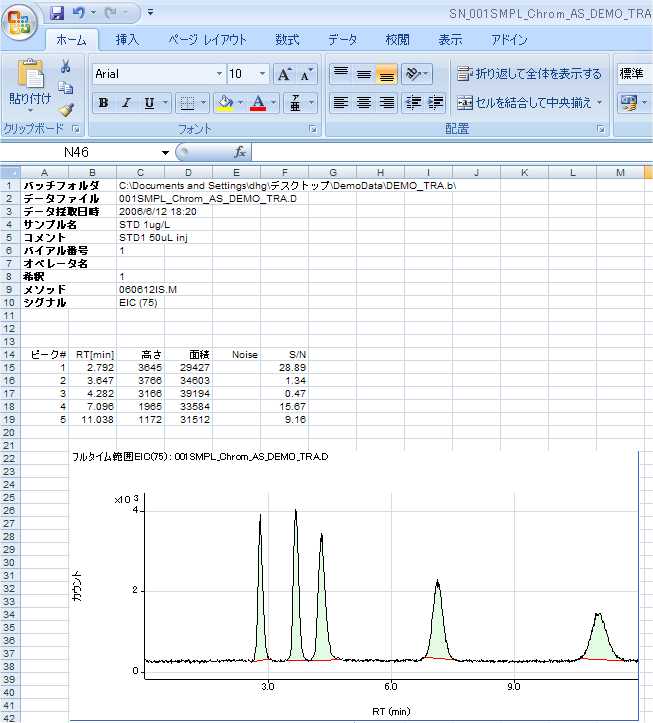The image size is (653, 723).
Task: Decrease cell indent
Action: (x=413, y=103)
